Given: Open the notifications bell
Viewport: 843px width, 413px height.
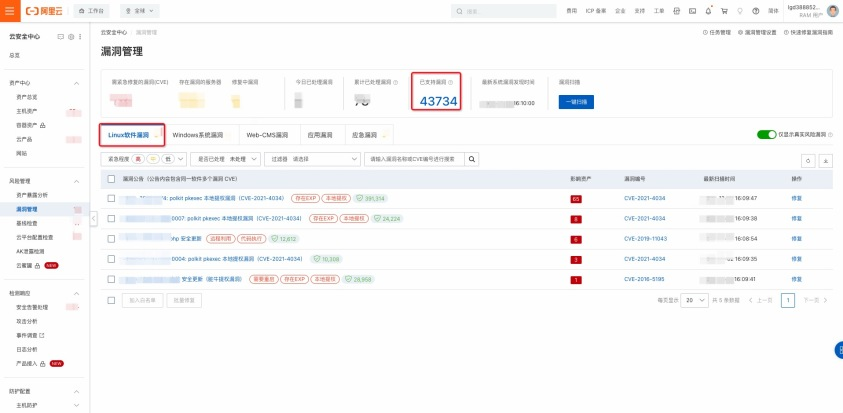Looking at the screenshot, I should coord(709,11).
